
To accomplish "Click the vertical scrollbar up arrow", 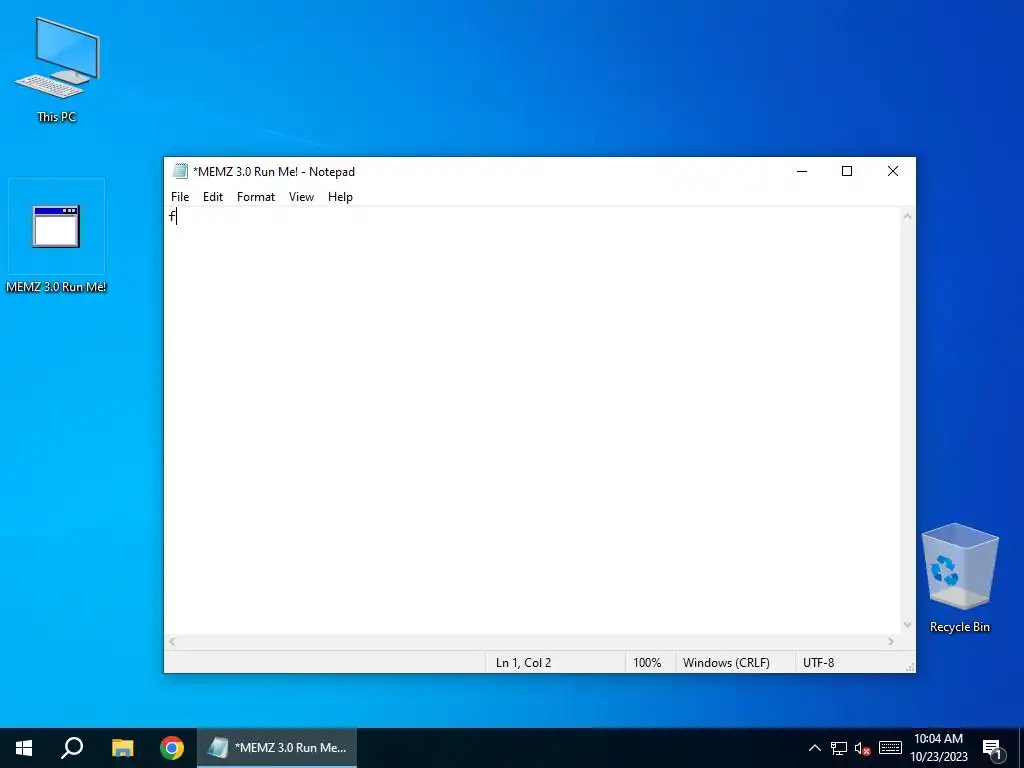I will pyautogui.click(x=907, y=216).
